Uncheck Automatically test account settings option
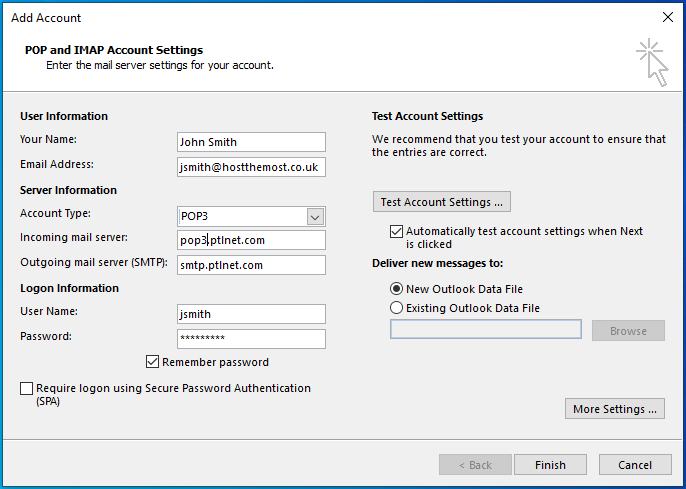686x489 pixels. point(396,231)
